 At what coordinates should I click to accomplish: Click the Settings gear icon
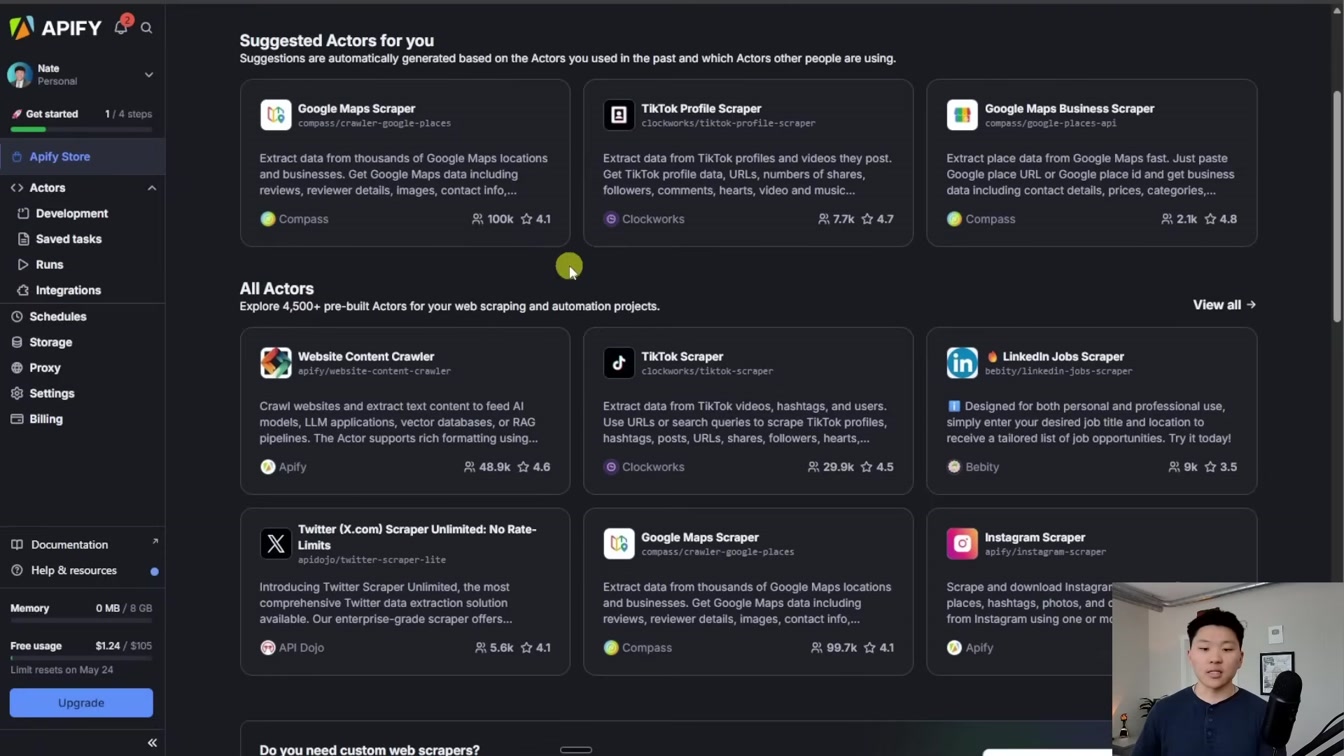click(17, 394)
